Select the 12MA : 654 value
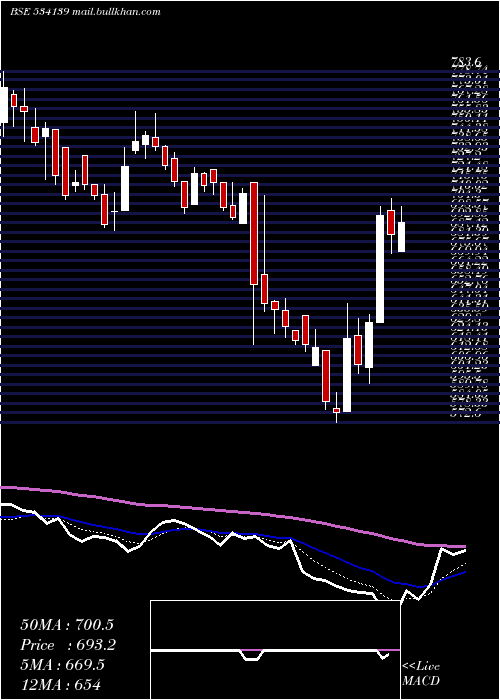The height and width of the screenshot is (700, 500). [x=61, y=684]
